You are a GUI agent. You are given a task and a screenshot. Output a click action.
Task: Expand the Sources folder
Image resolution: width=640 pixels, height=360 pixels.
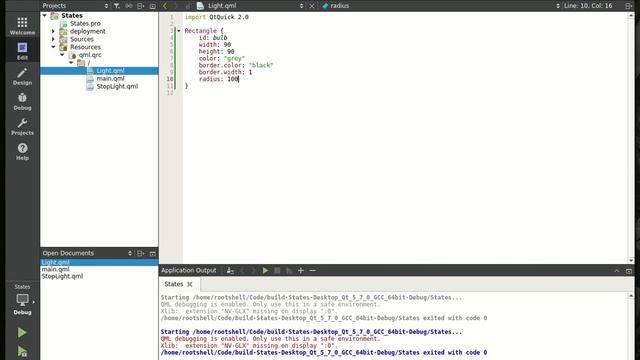[x=53, y=39]
